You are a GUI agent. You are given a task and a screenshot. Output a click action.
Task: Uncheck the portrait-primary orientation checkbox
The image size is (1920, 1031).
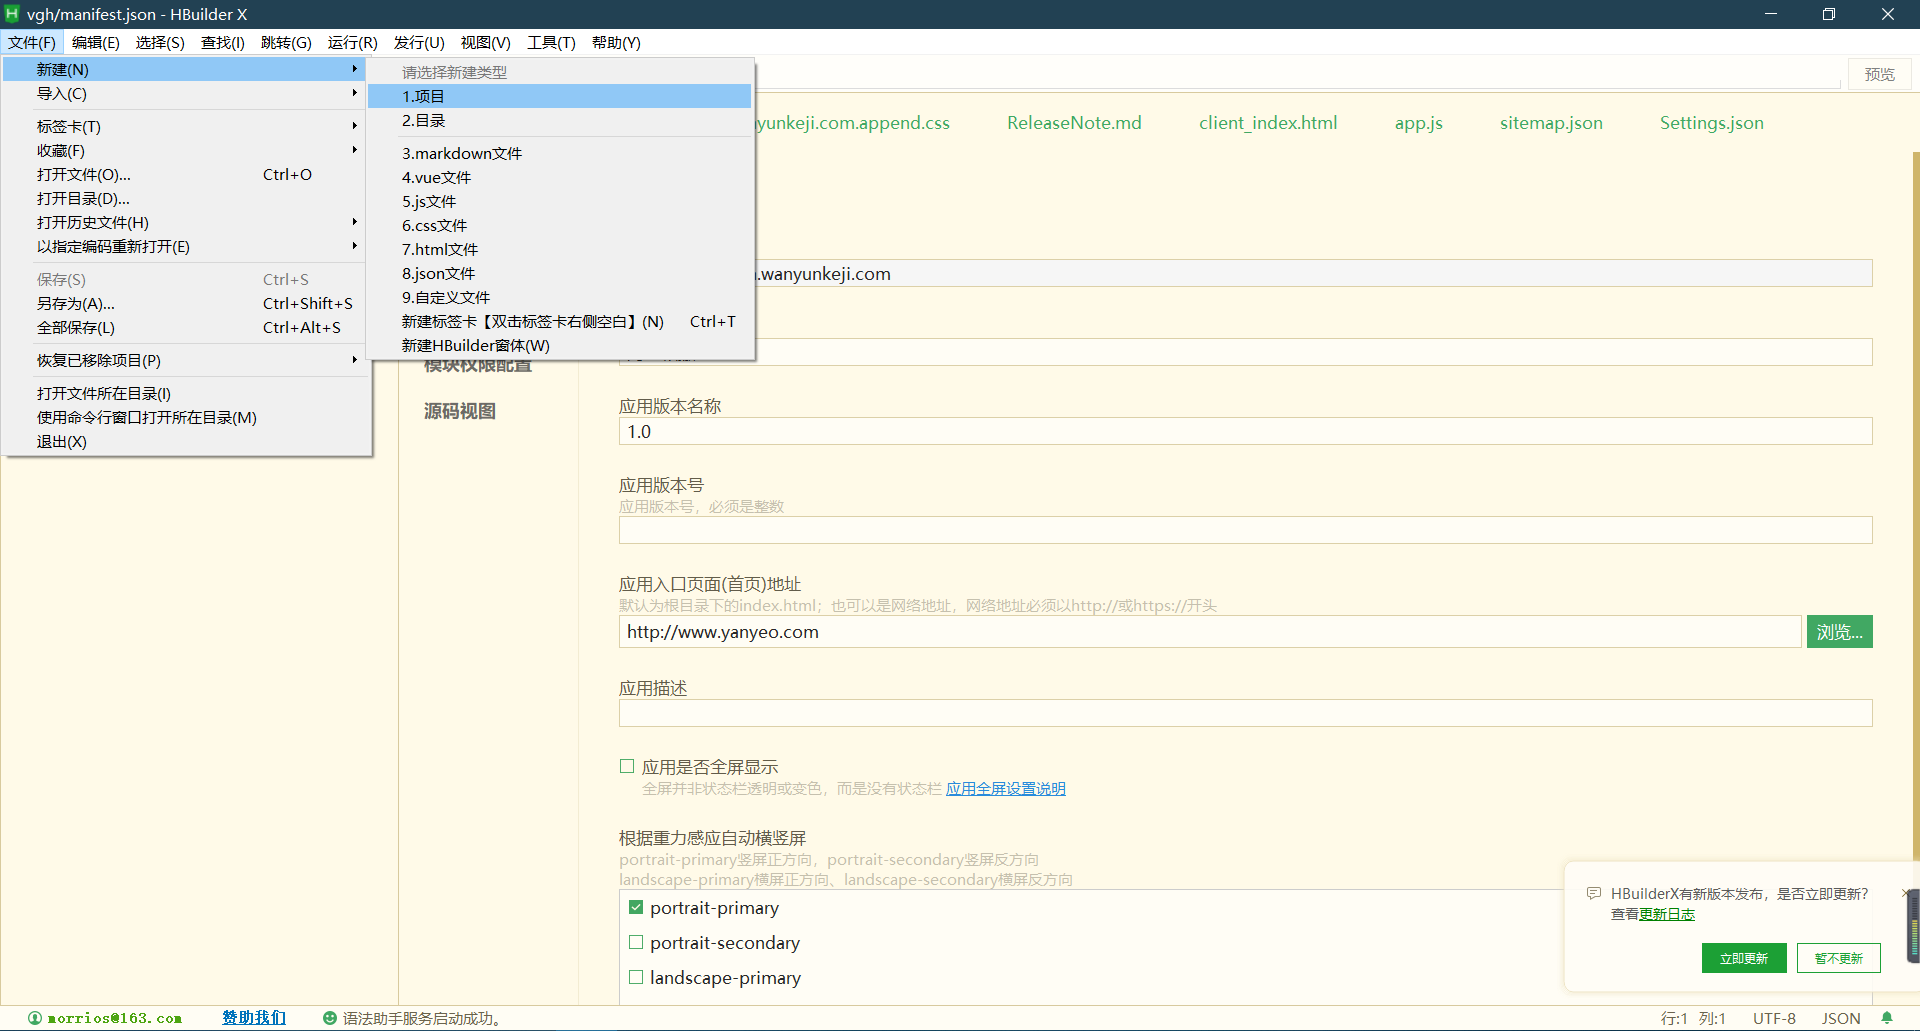(635, 906)
